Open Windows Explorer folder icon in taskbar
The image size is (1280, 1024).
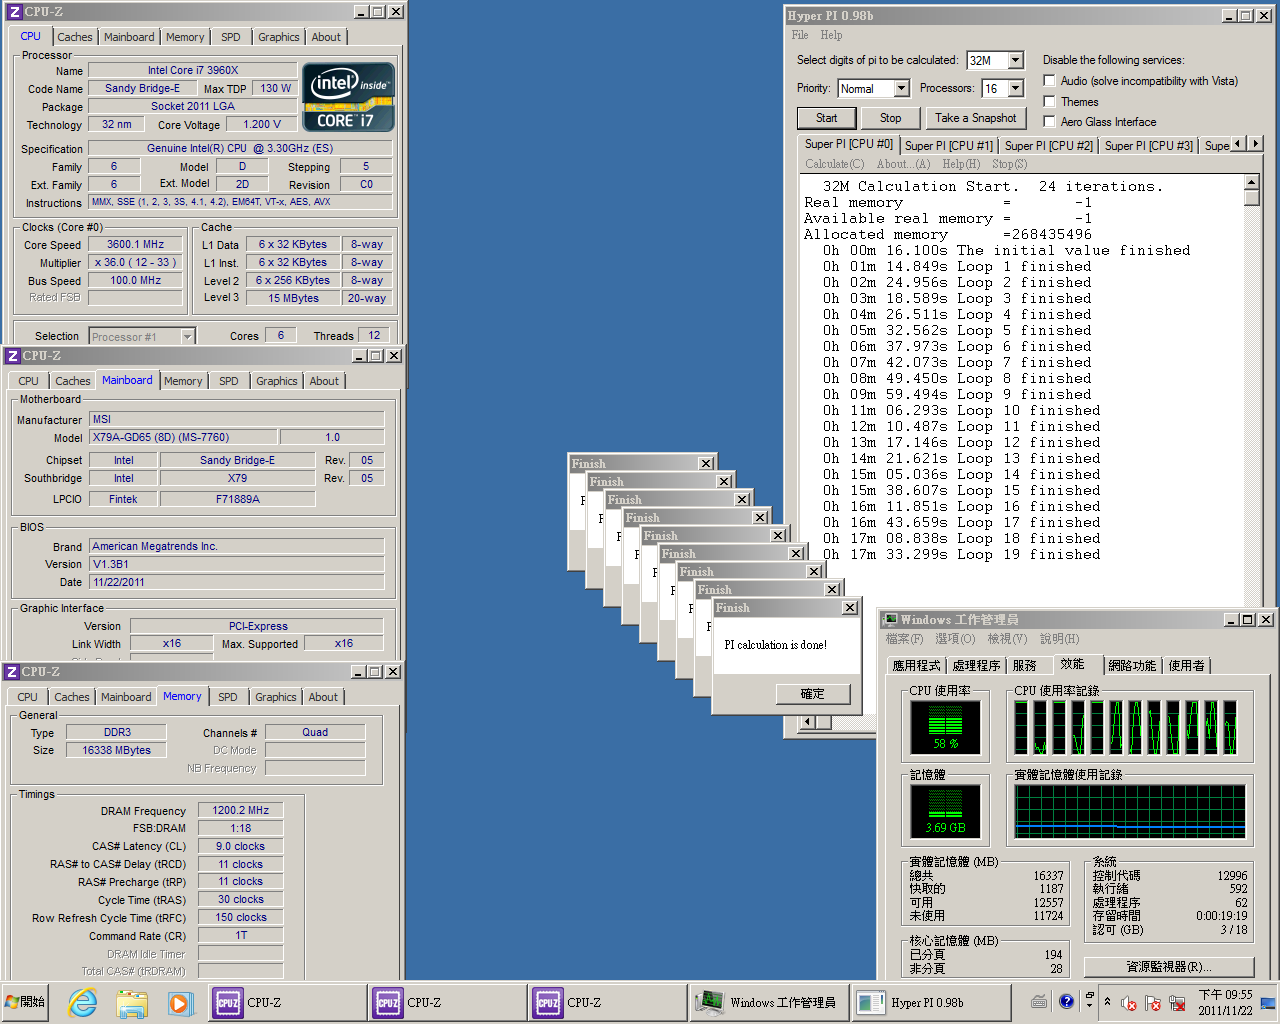tap(131, 1002)
